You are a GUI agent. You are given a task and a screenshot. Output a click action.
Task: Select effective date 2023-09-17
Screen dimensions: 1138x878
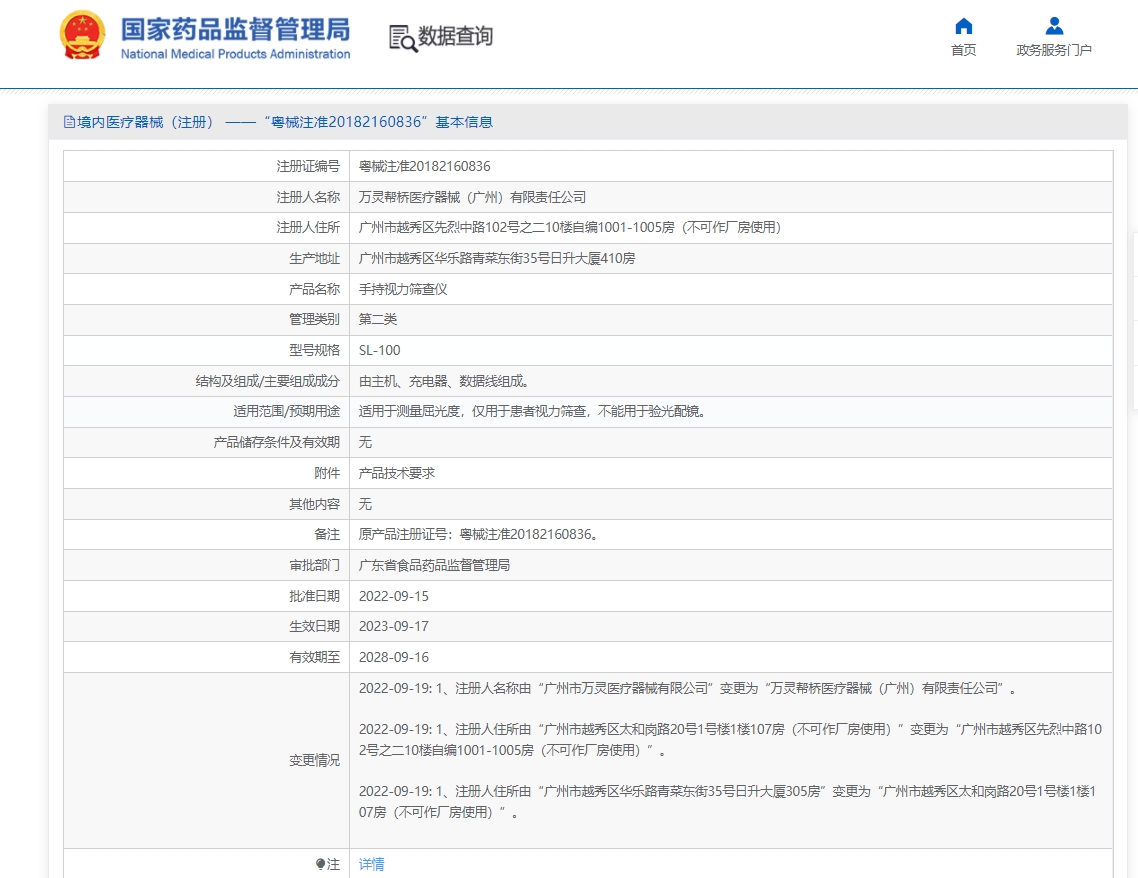click(393, 626)
